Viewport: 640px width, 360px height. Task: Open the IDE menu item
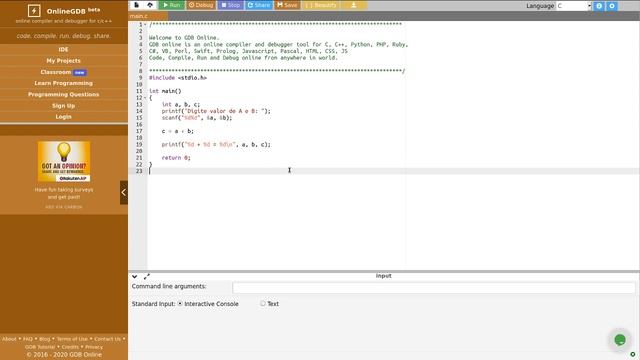64,49
